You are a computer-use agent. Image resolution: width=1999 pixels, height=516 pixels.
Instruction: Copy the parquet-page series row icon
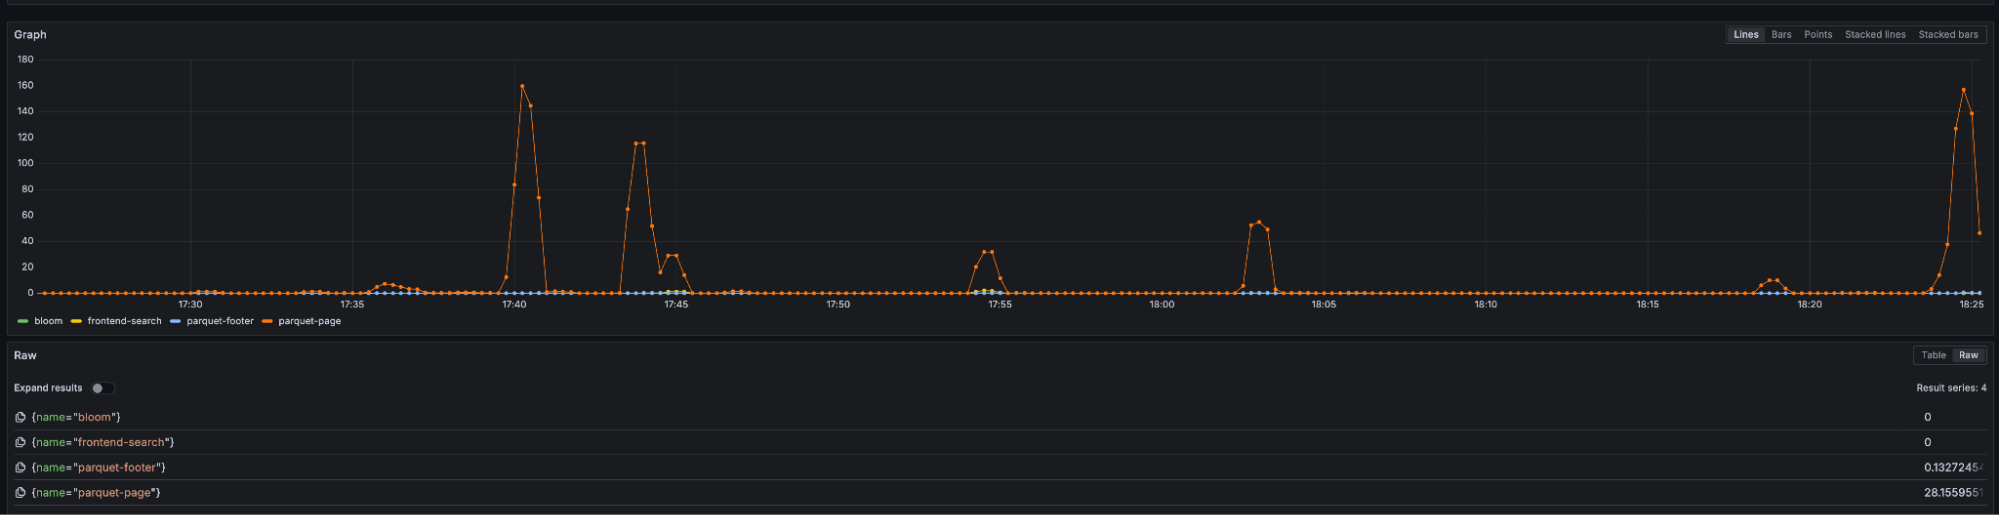20,492
